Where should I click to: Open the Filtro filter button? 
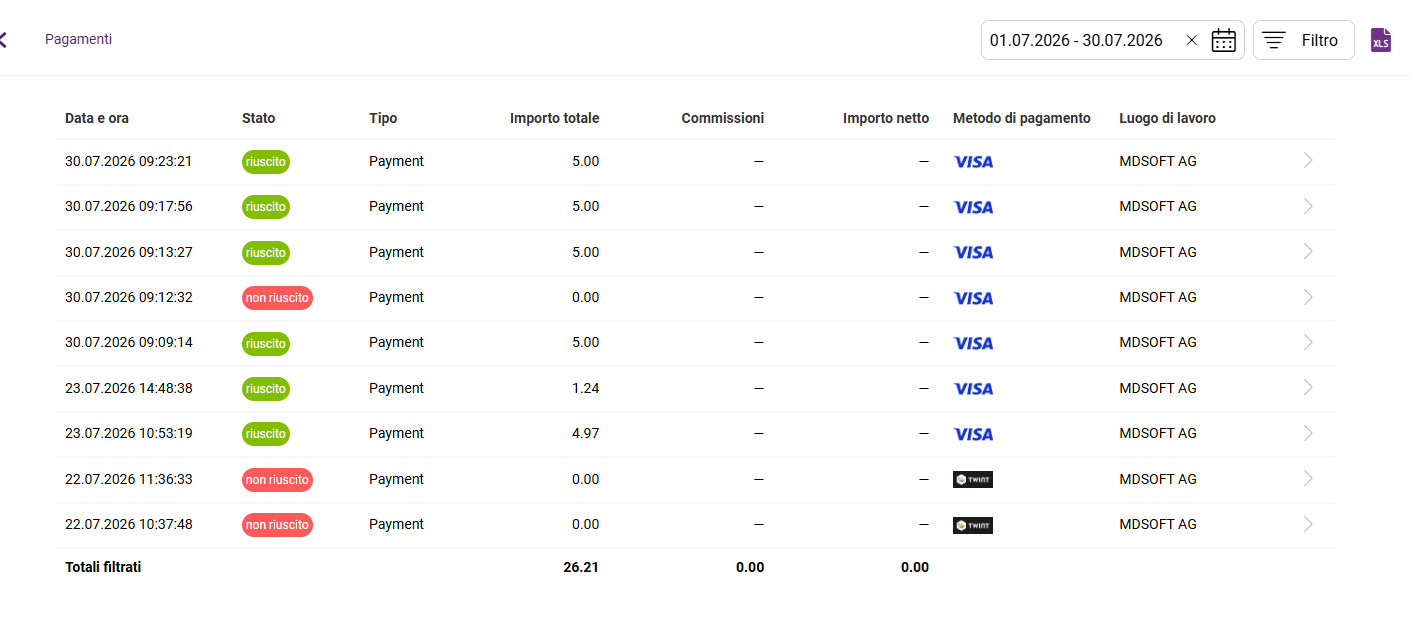click(x=1304, y=40)
